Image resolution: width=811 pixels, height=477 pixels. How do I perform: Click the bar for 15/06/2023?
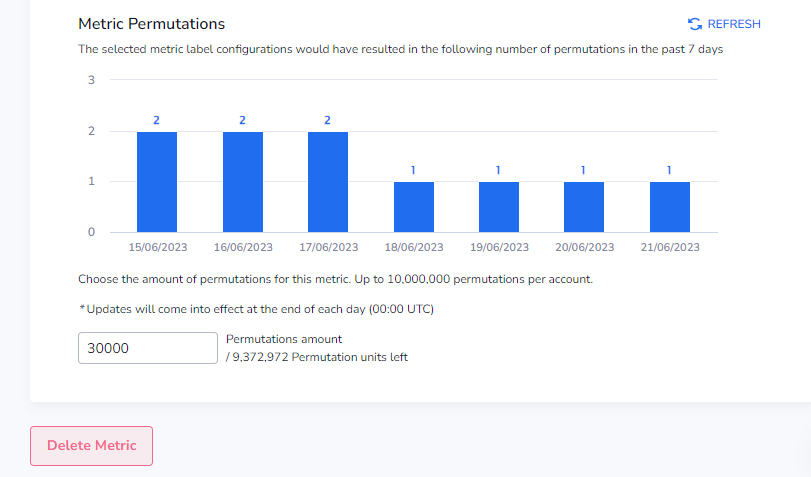tap(157, 182)
